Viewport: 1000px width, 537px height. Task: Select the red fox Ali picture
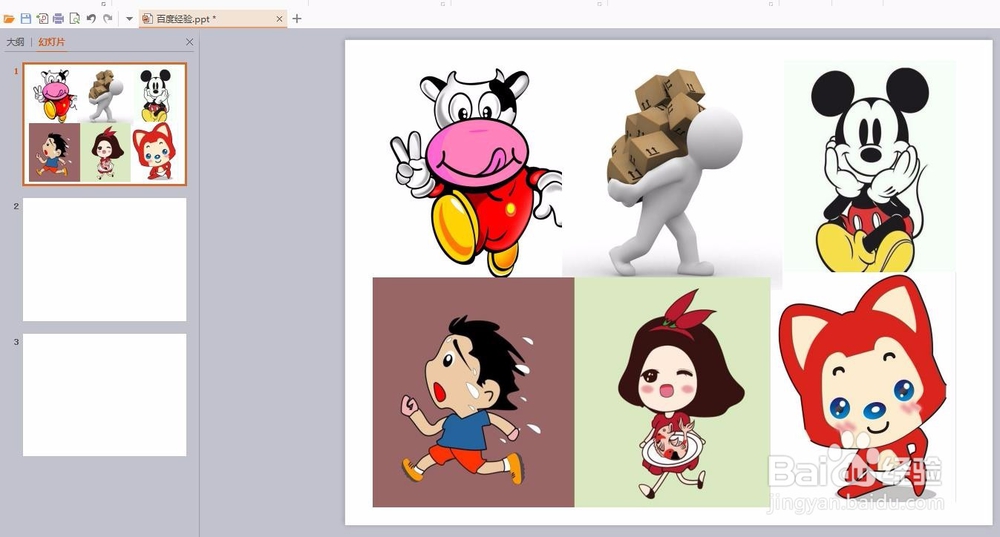coord(864,387)
